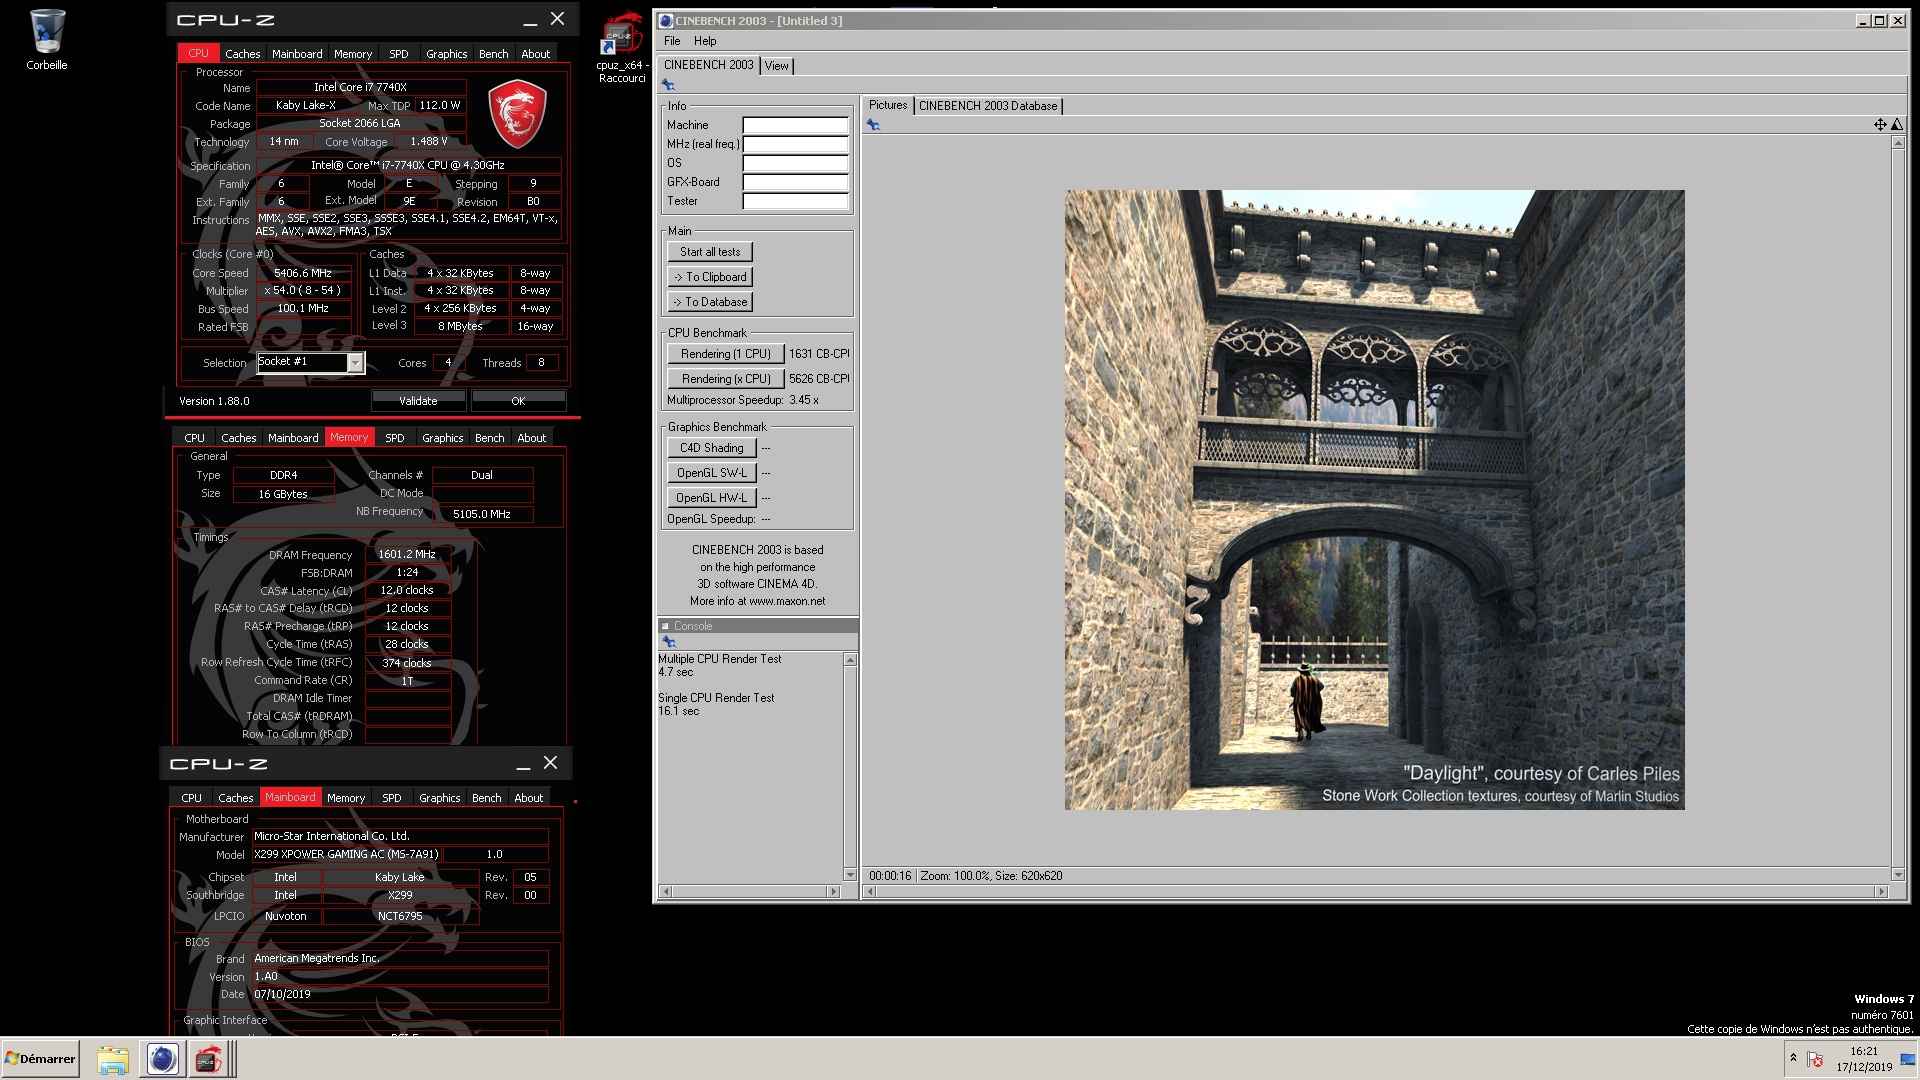The width and height of the screenshot is (1920, 1080).
Task: Open the File menu in CINEBENCH
Action: [x=672, y=41]
